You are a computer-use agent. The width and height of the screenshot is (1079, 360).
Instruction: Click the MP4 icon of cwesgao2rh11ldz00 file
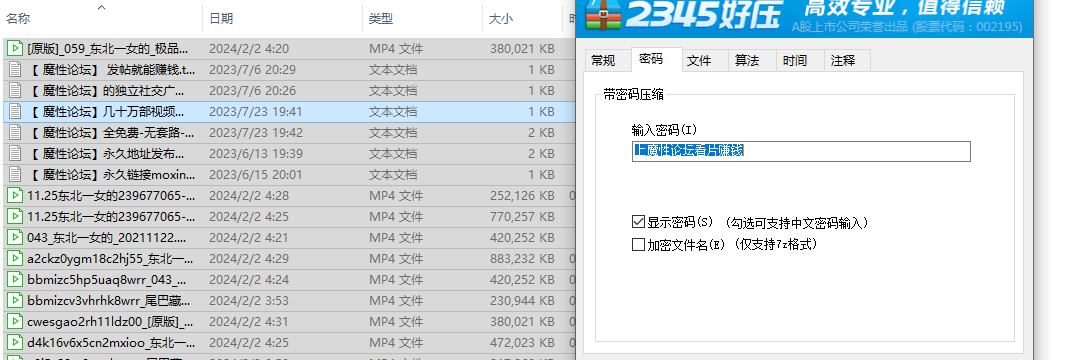[14, 321]
